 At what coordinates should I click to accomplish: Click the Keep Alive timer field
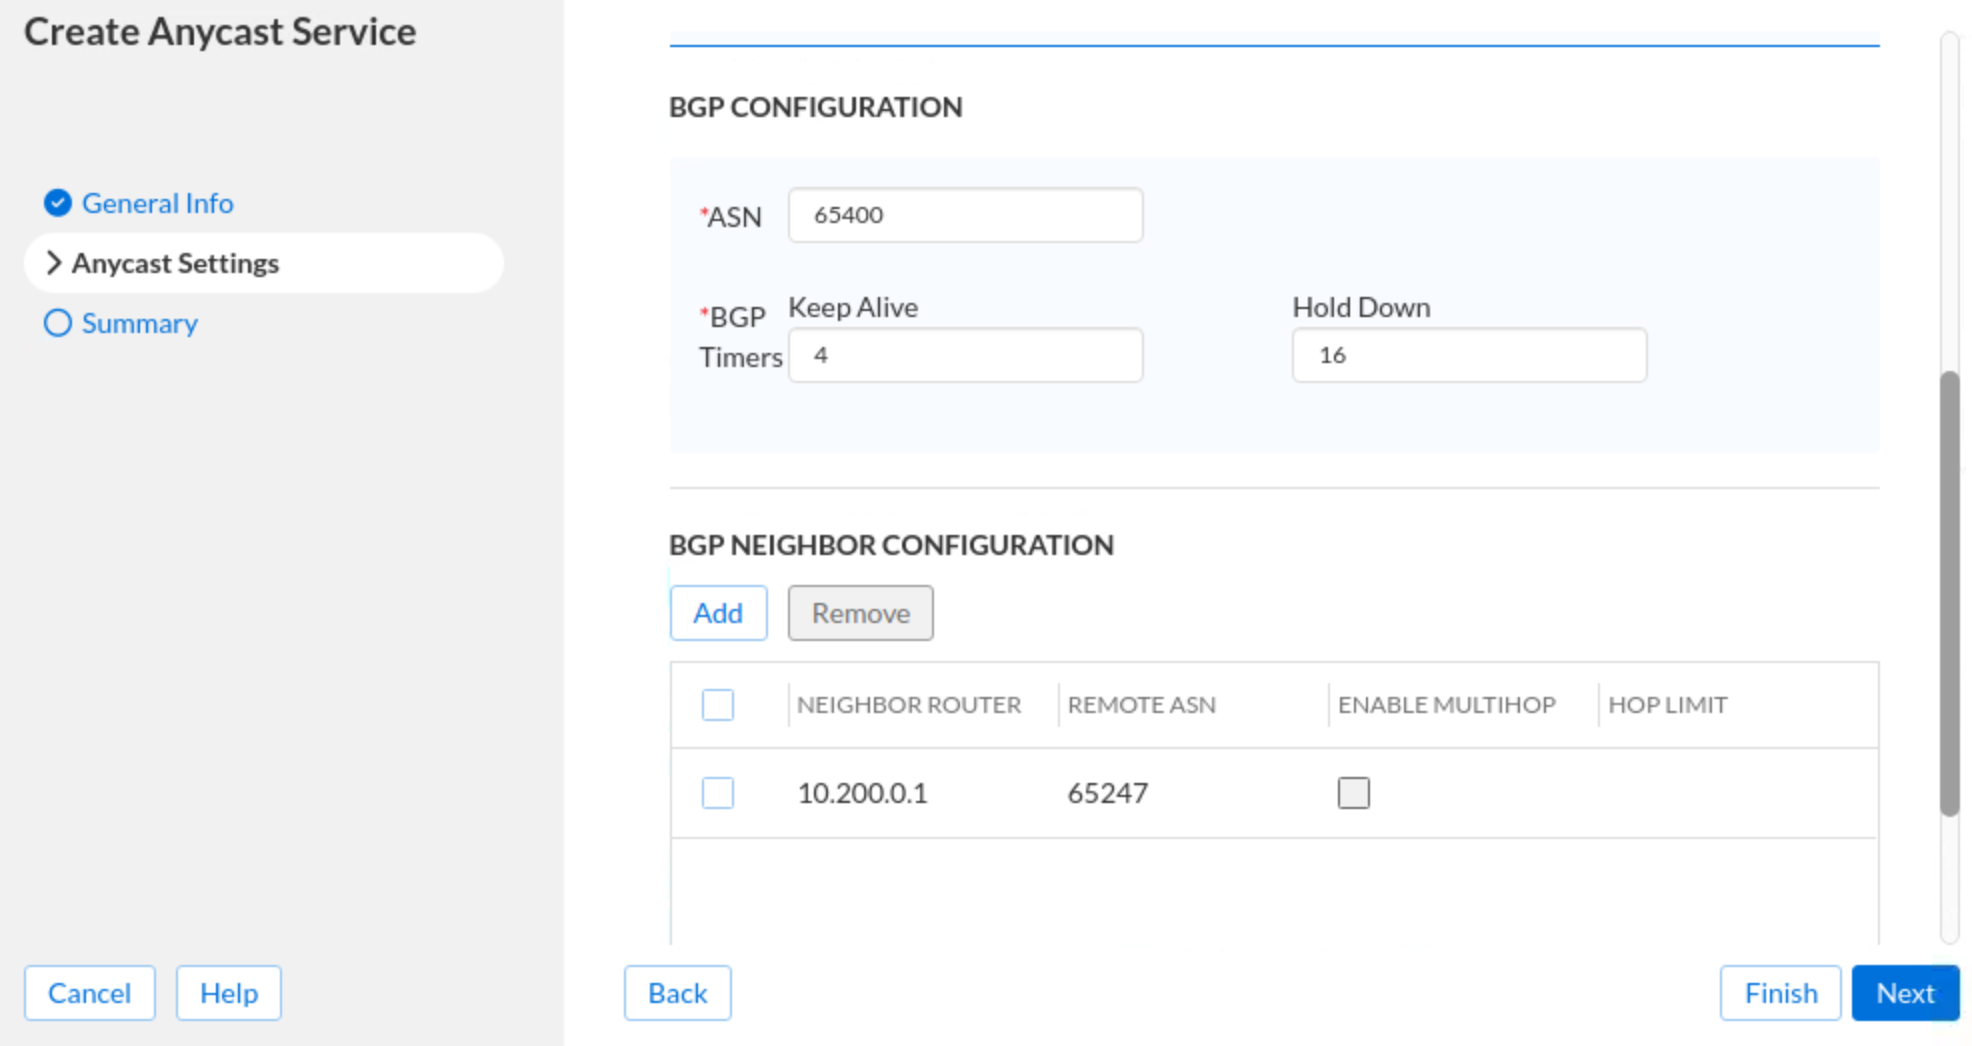pyautogui.click(x=965, y=355)
